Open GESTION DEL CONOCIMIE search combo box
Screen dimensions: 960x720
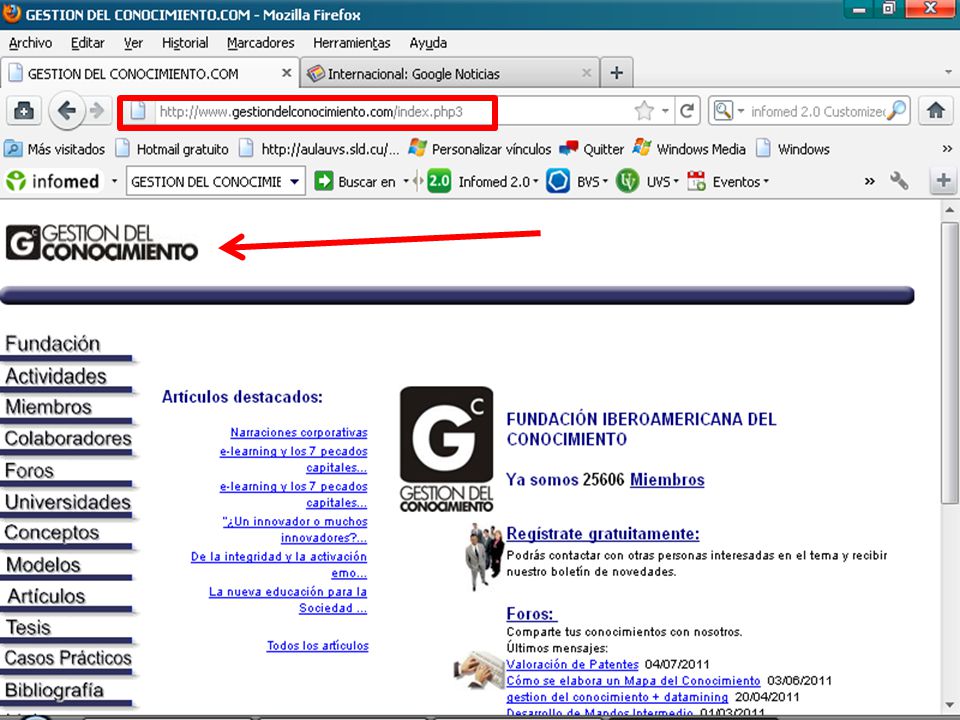(216, 181)
